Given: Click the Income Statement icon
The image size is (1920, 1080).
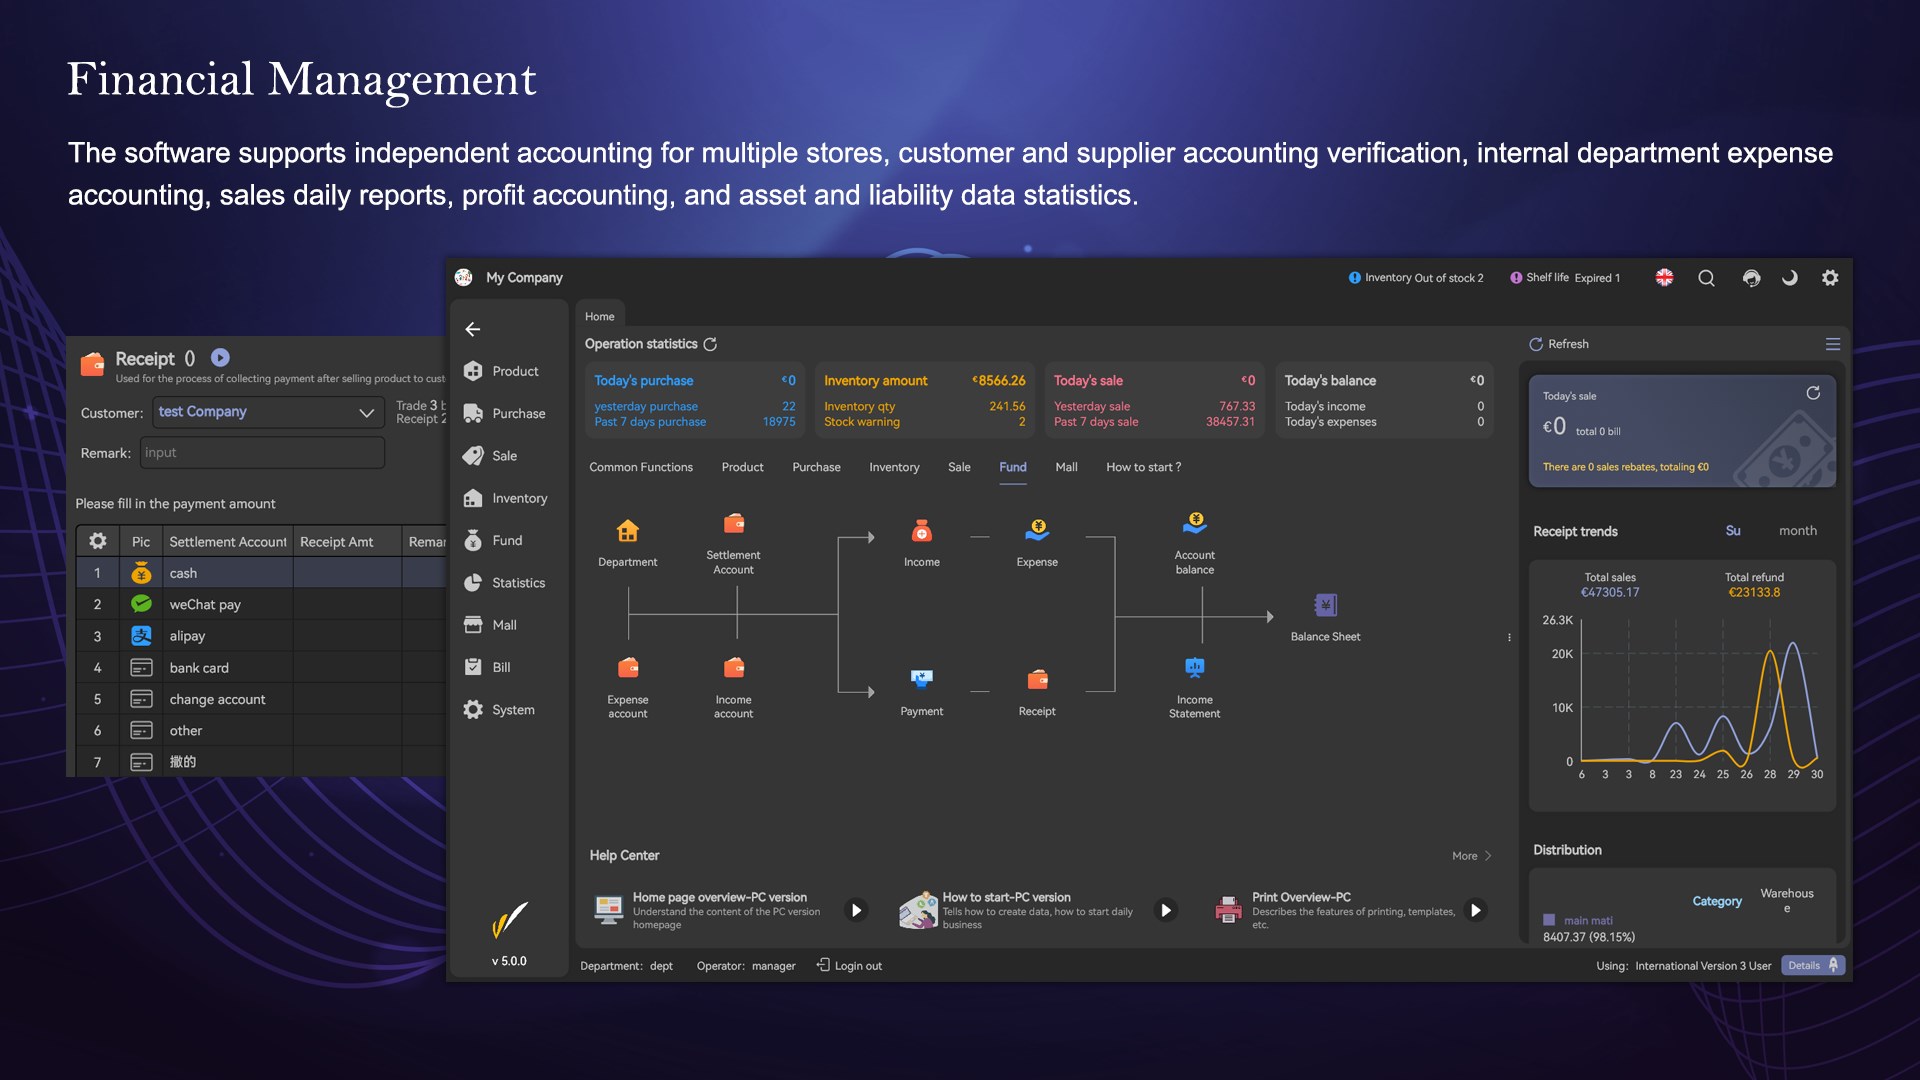Looking at the screenshot, I should coord(1194,669).
